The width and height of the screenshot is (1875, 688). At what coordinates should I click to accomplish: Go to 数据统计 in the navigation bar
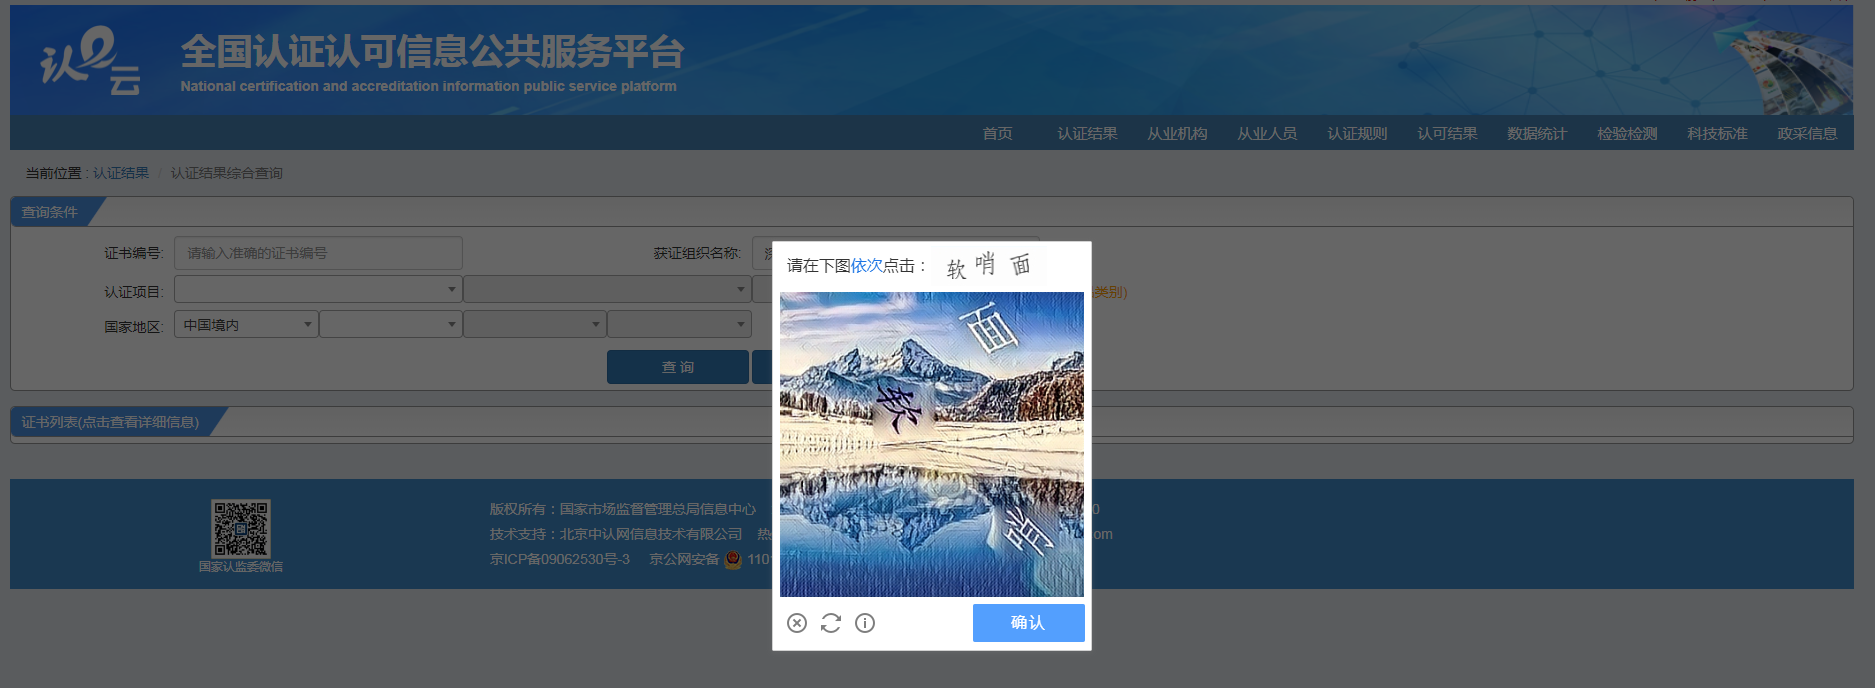1537,133
